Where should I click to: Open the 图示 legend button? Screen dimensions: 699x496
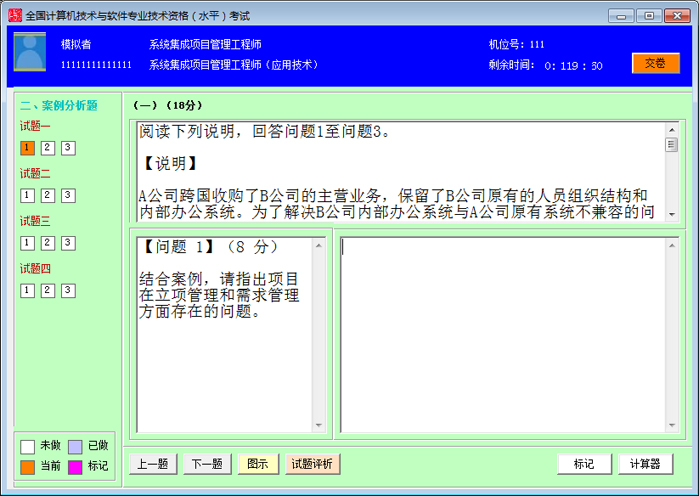(x=257, y=464)
